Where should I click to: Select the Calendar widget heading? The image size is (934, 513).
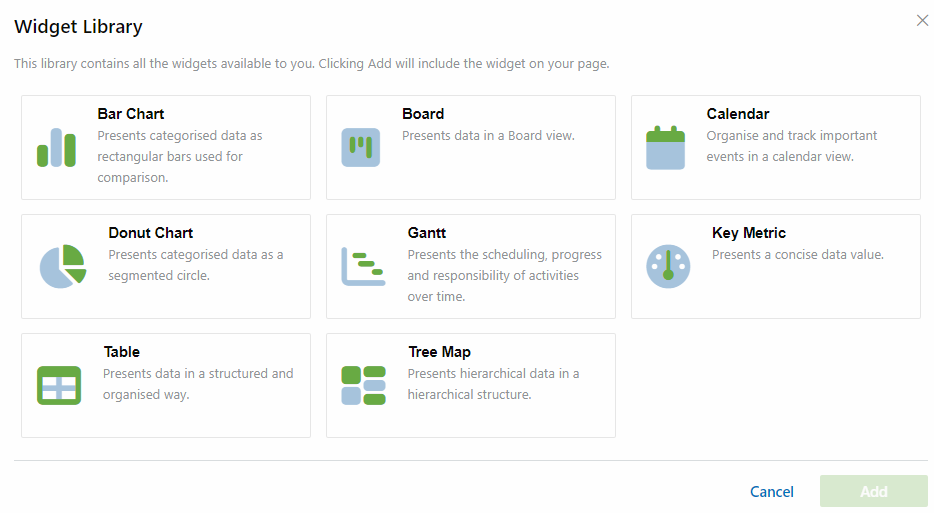click(737, 114)
